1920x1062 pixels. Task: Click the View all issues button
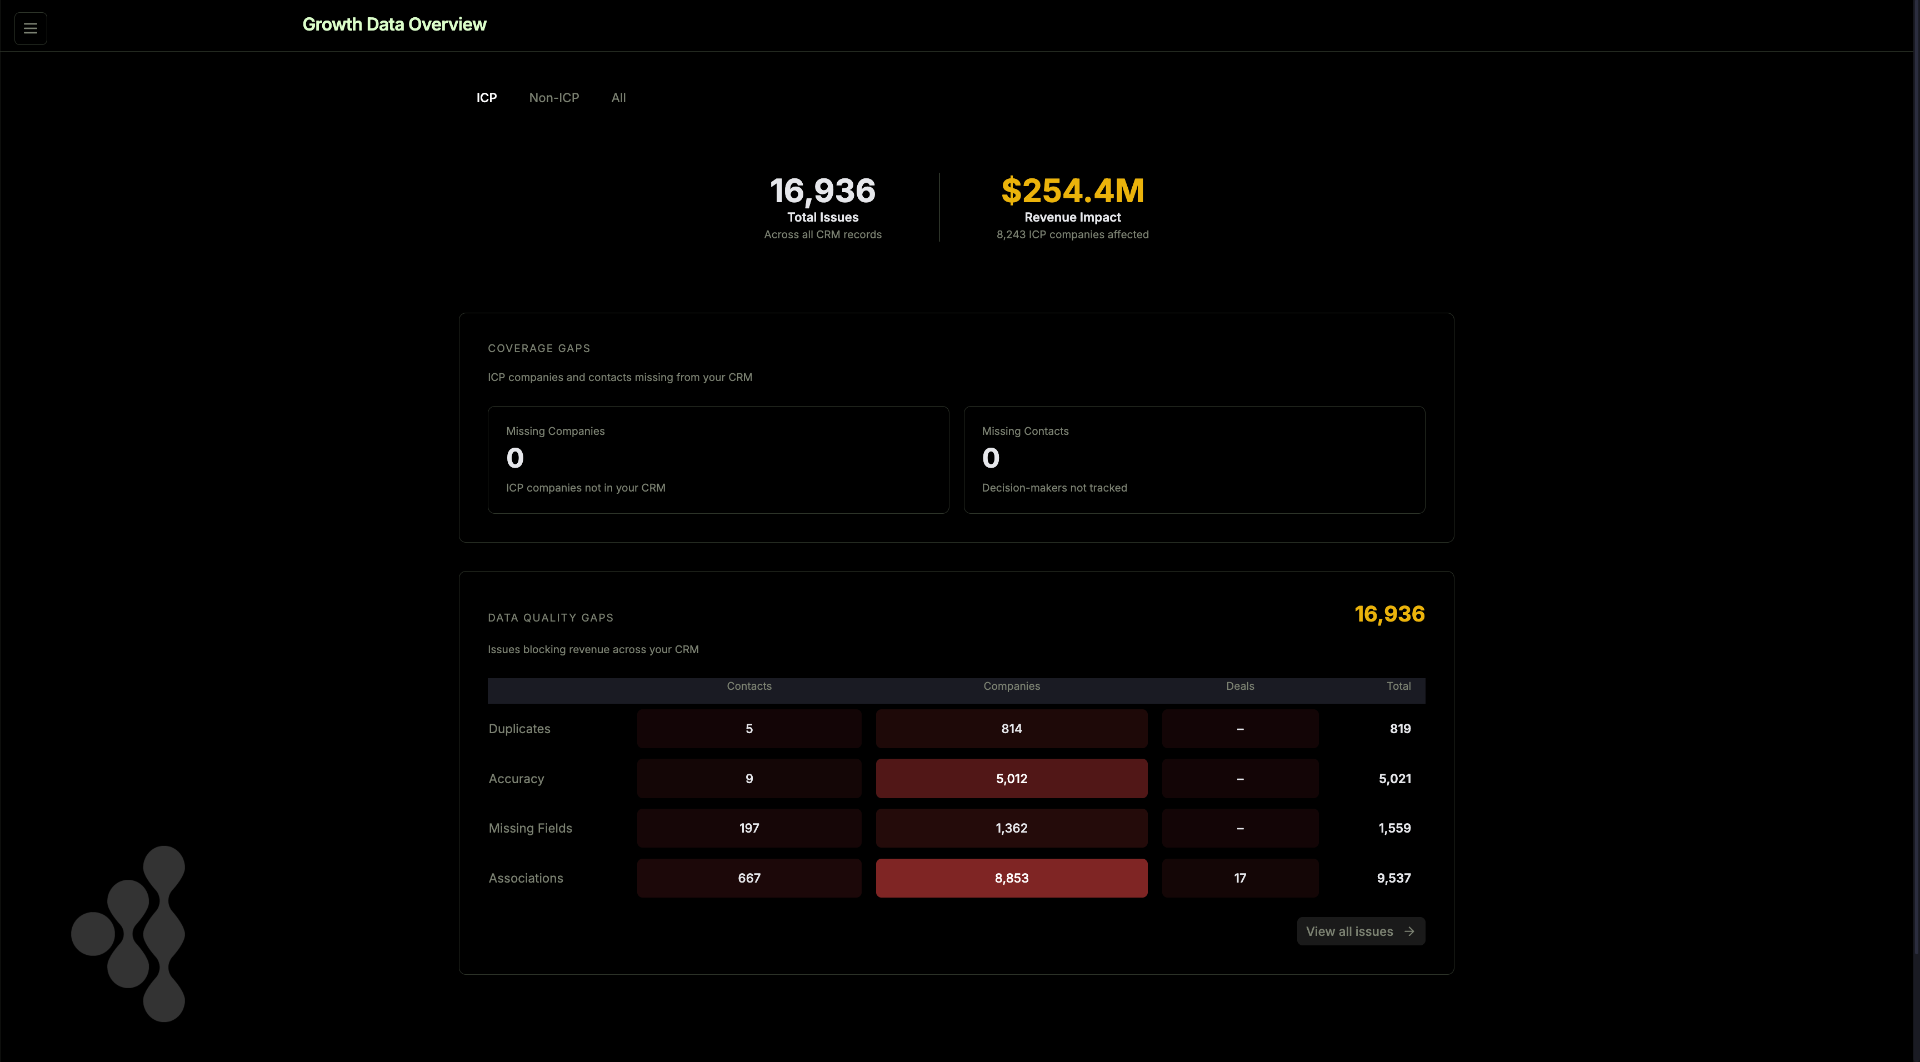click(x=1361, y=931)
